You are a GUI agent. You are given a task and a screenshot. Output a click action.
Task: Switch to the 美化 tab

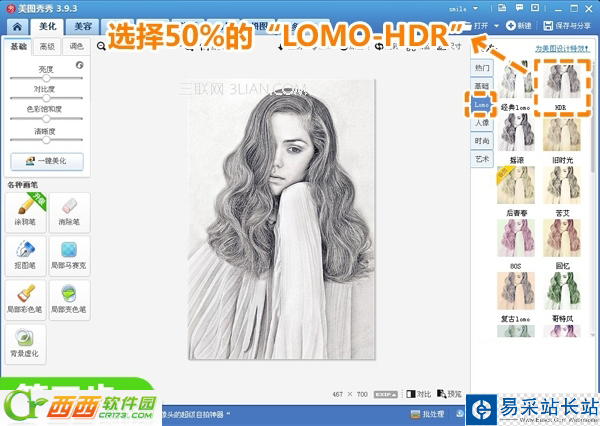coord(48,26)
